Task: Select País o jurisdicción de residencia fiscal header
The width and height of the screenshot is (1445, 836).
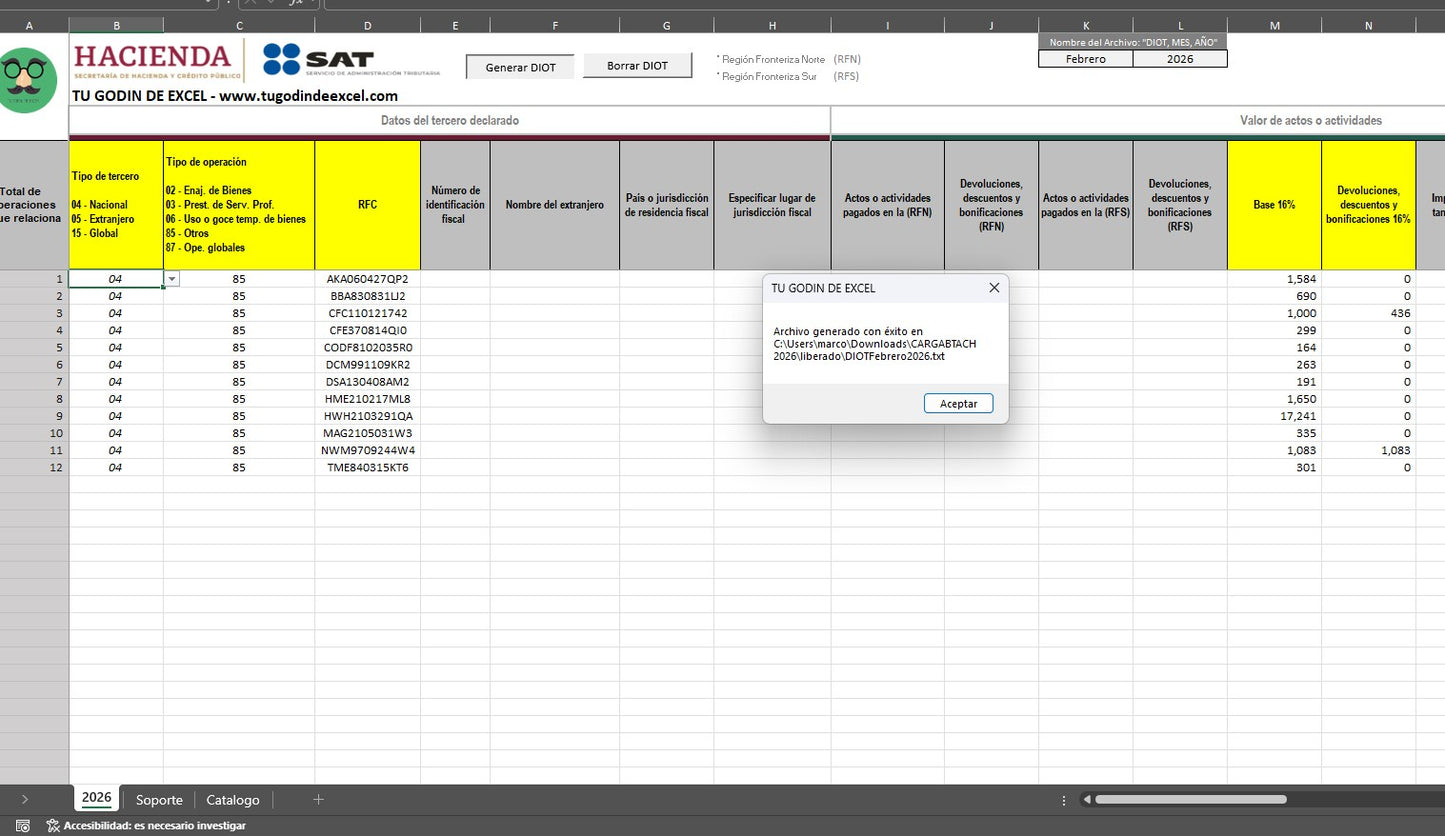Action: point(666,205)
